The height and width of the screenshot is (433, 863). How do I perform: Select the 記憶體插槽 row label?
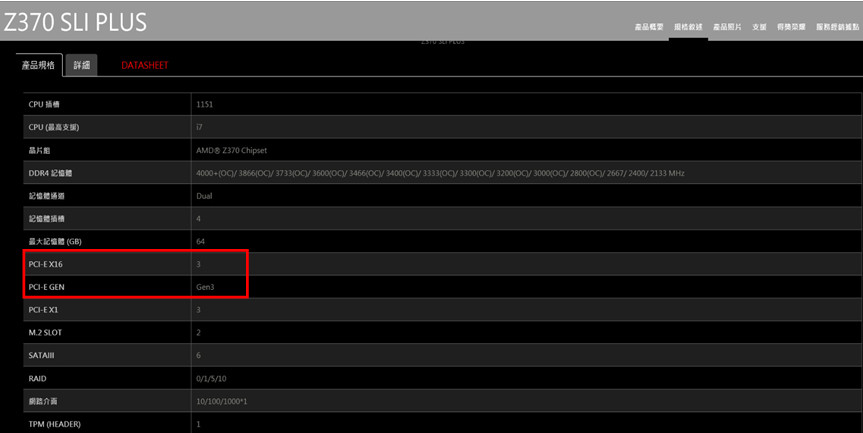(x=46, y=219)
